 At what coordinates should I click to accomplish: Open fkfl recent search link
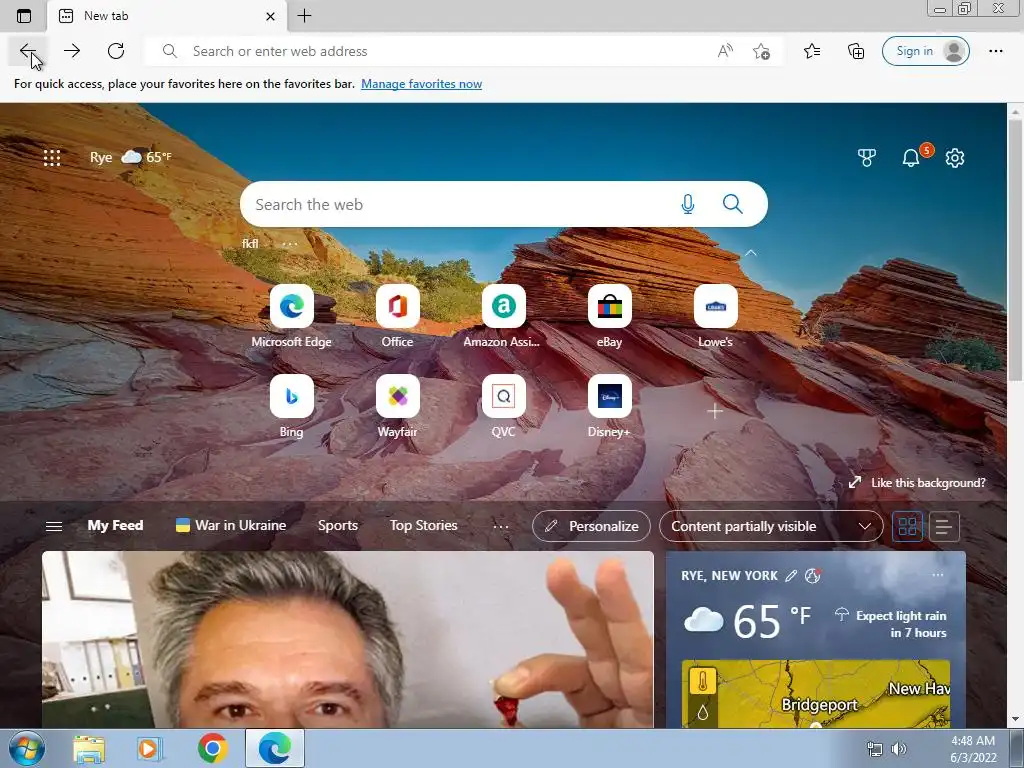250,244
